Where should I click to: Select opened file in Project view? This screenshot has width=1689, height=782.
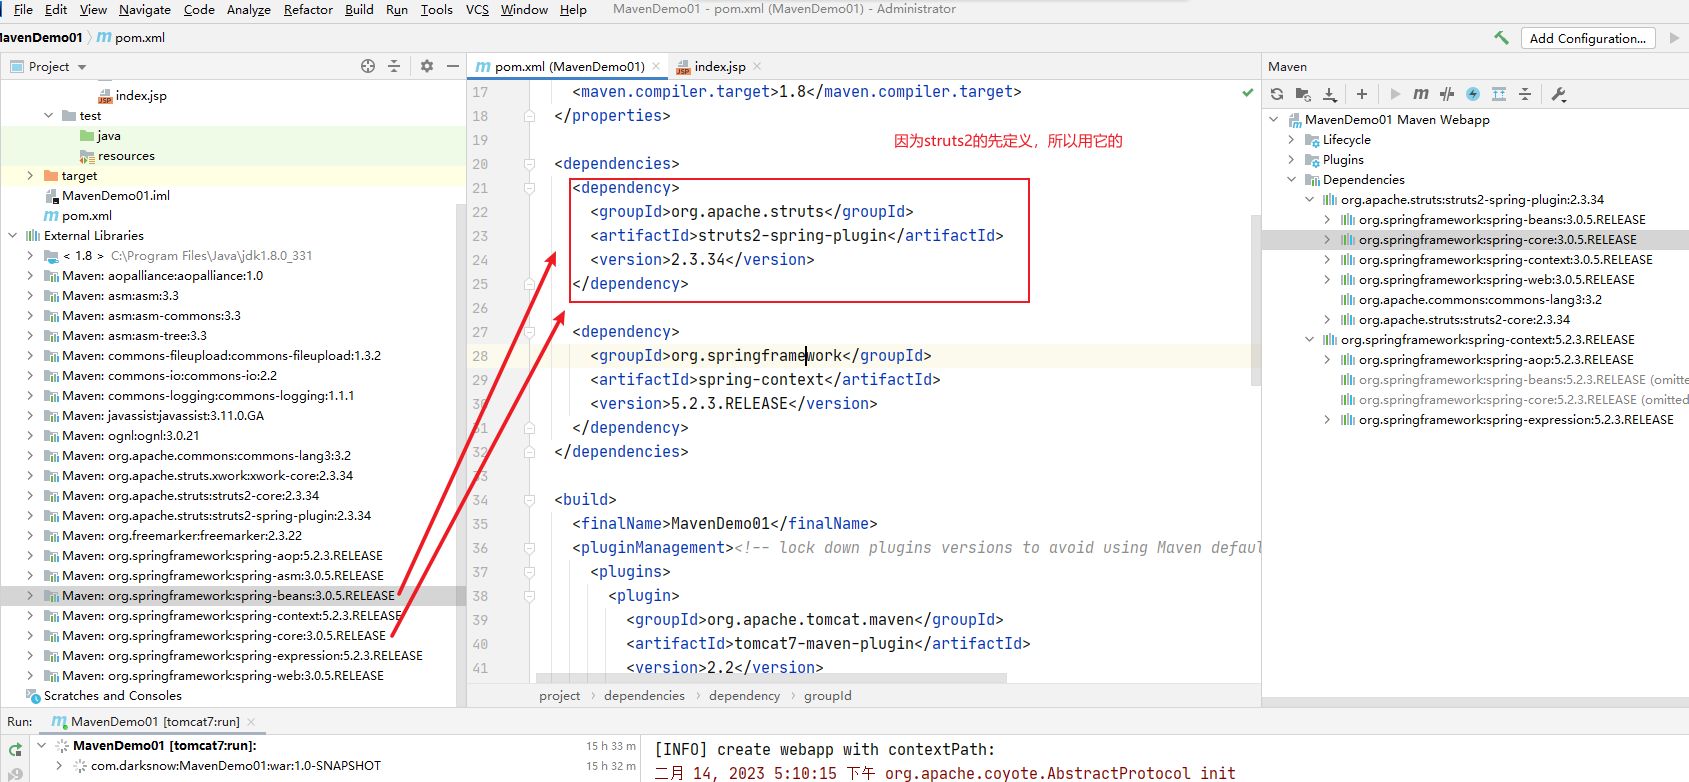[368, 66]
